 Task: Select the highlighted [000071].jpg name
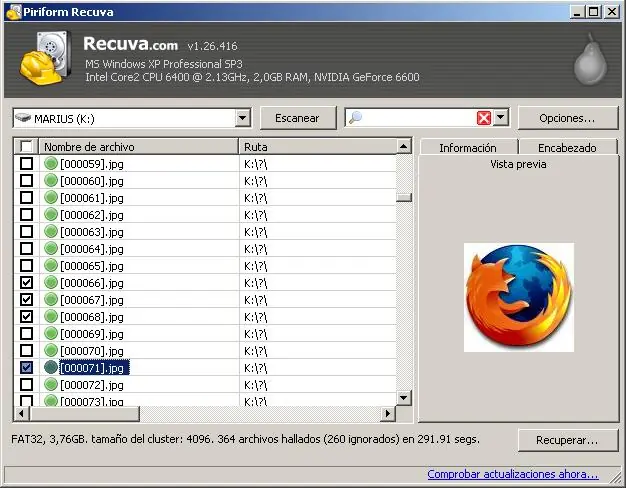[x=94, y=367]
